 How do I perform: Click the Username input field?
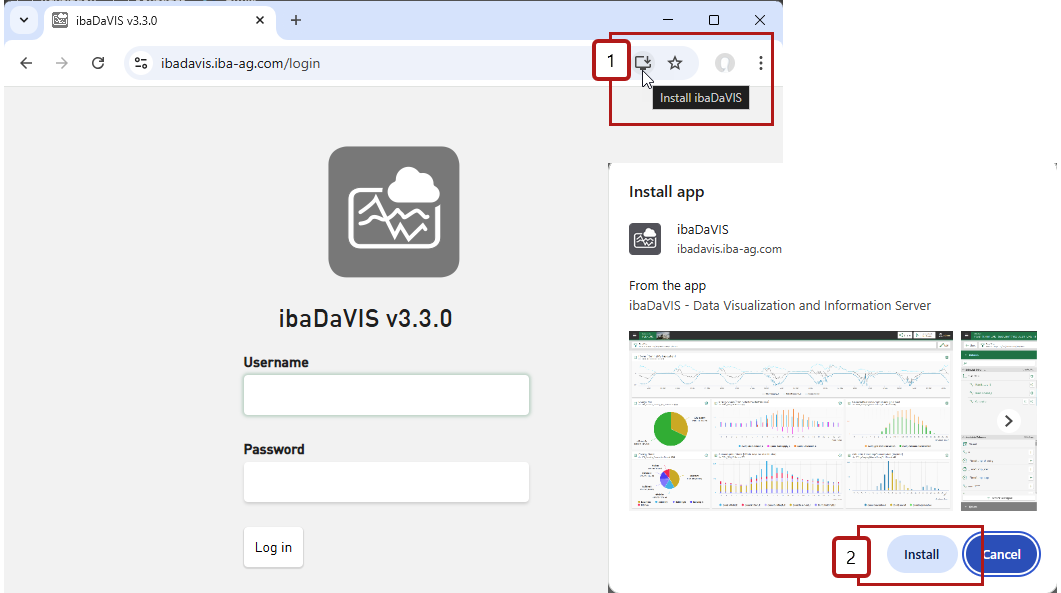[x=386, y=395]
